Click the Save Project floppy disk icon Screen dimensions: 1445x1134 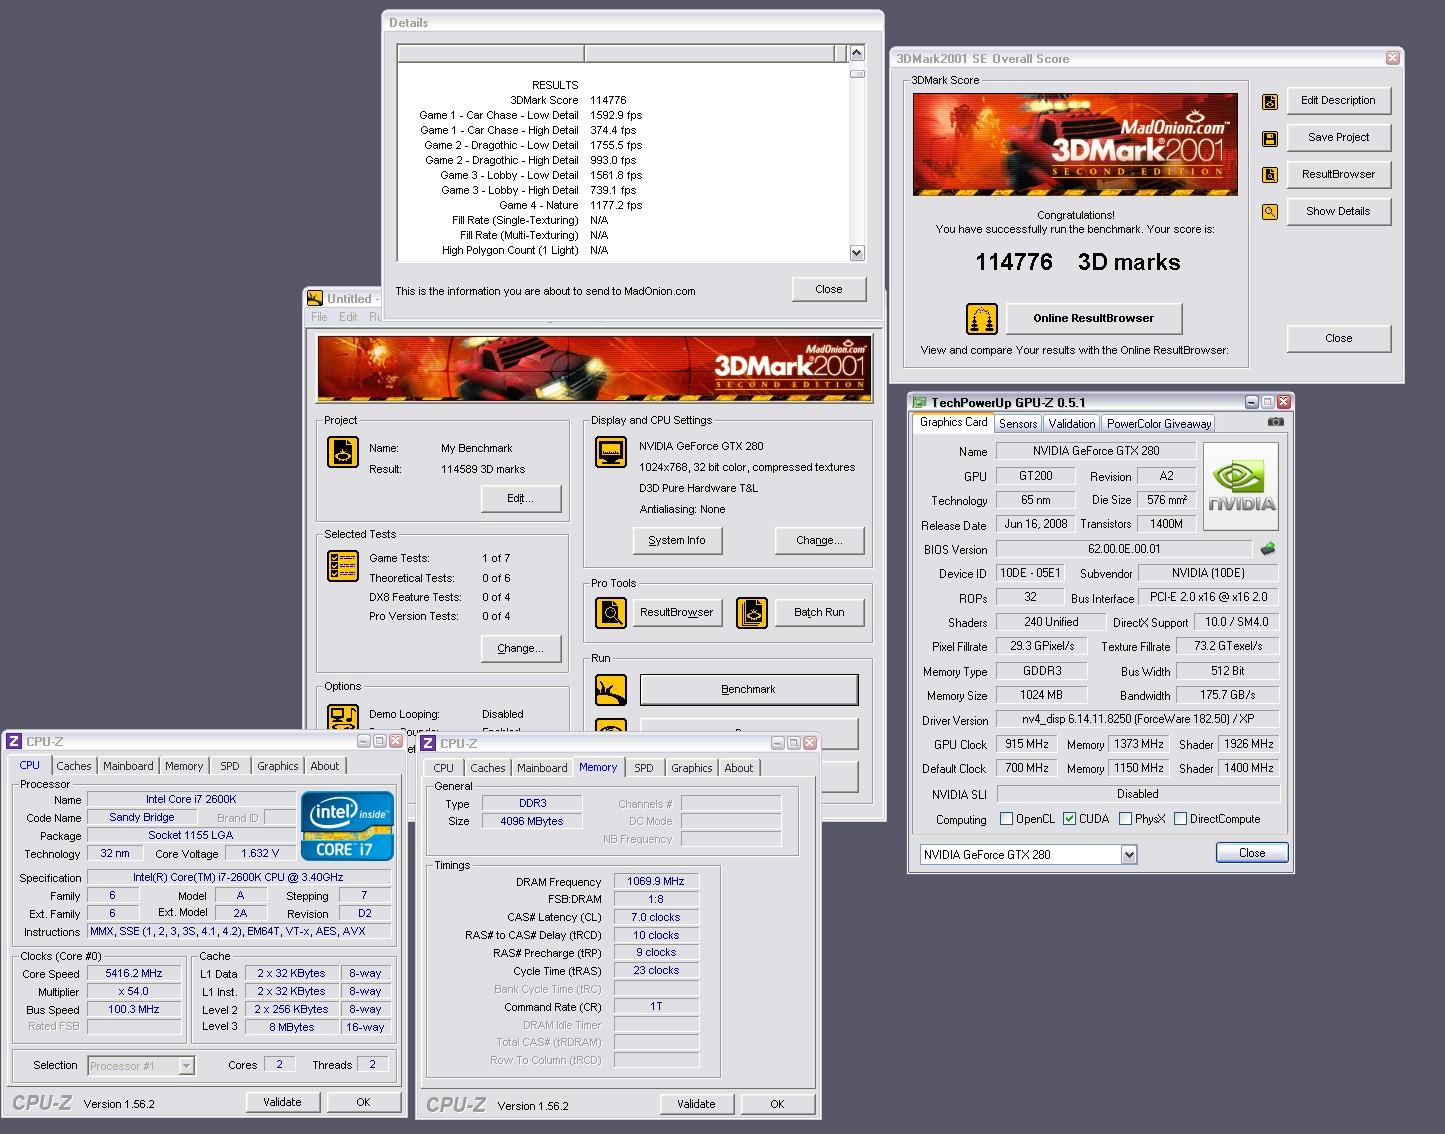pos(1270,138)
